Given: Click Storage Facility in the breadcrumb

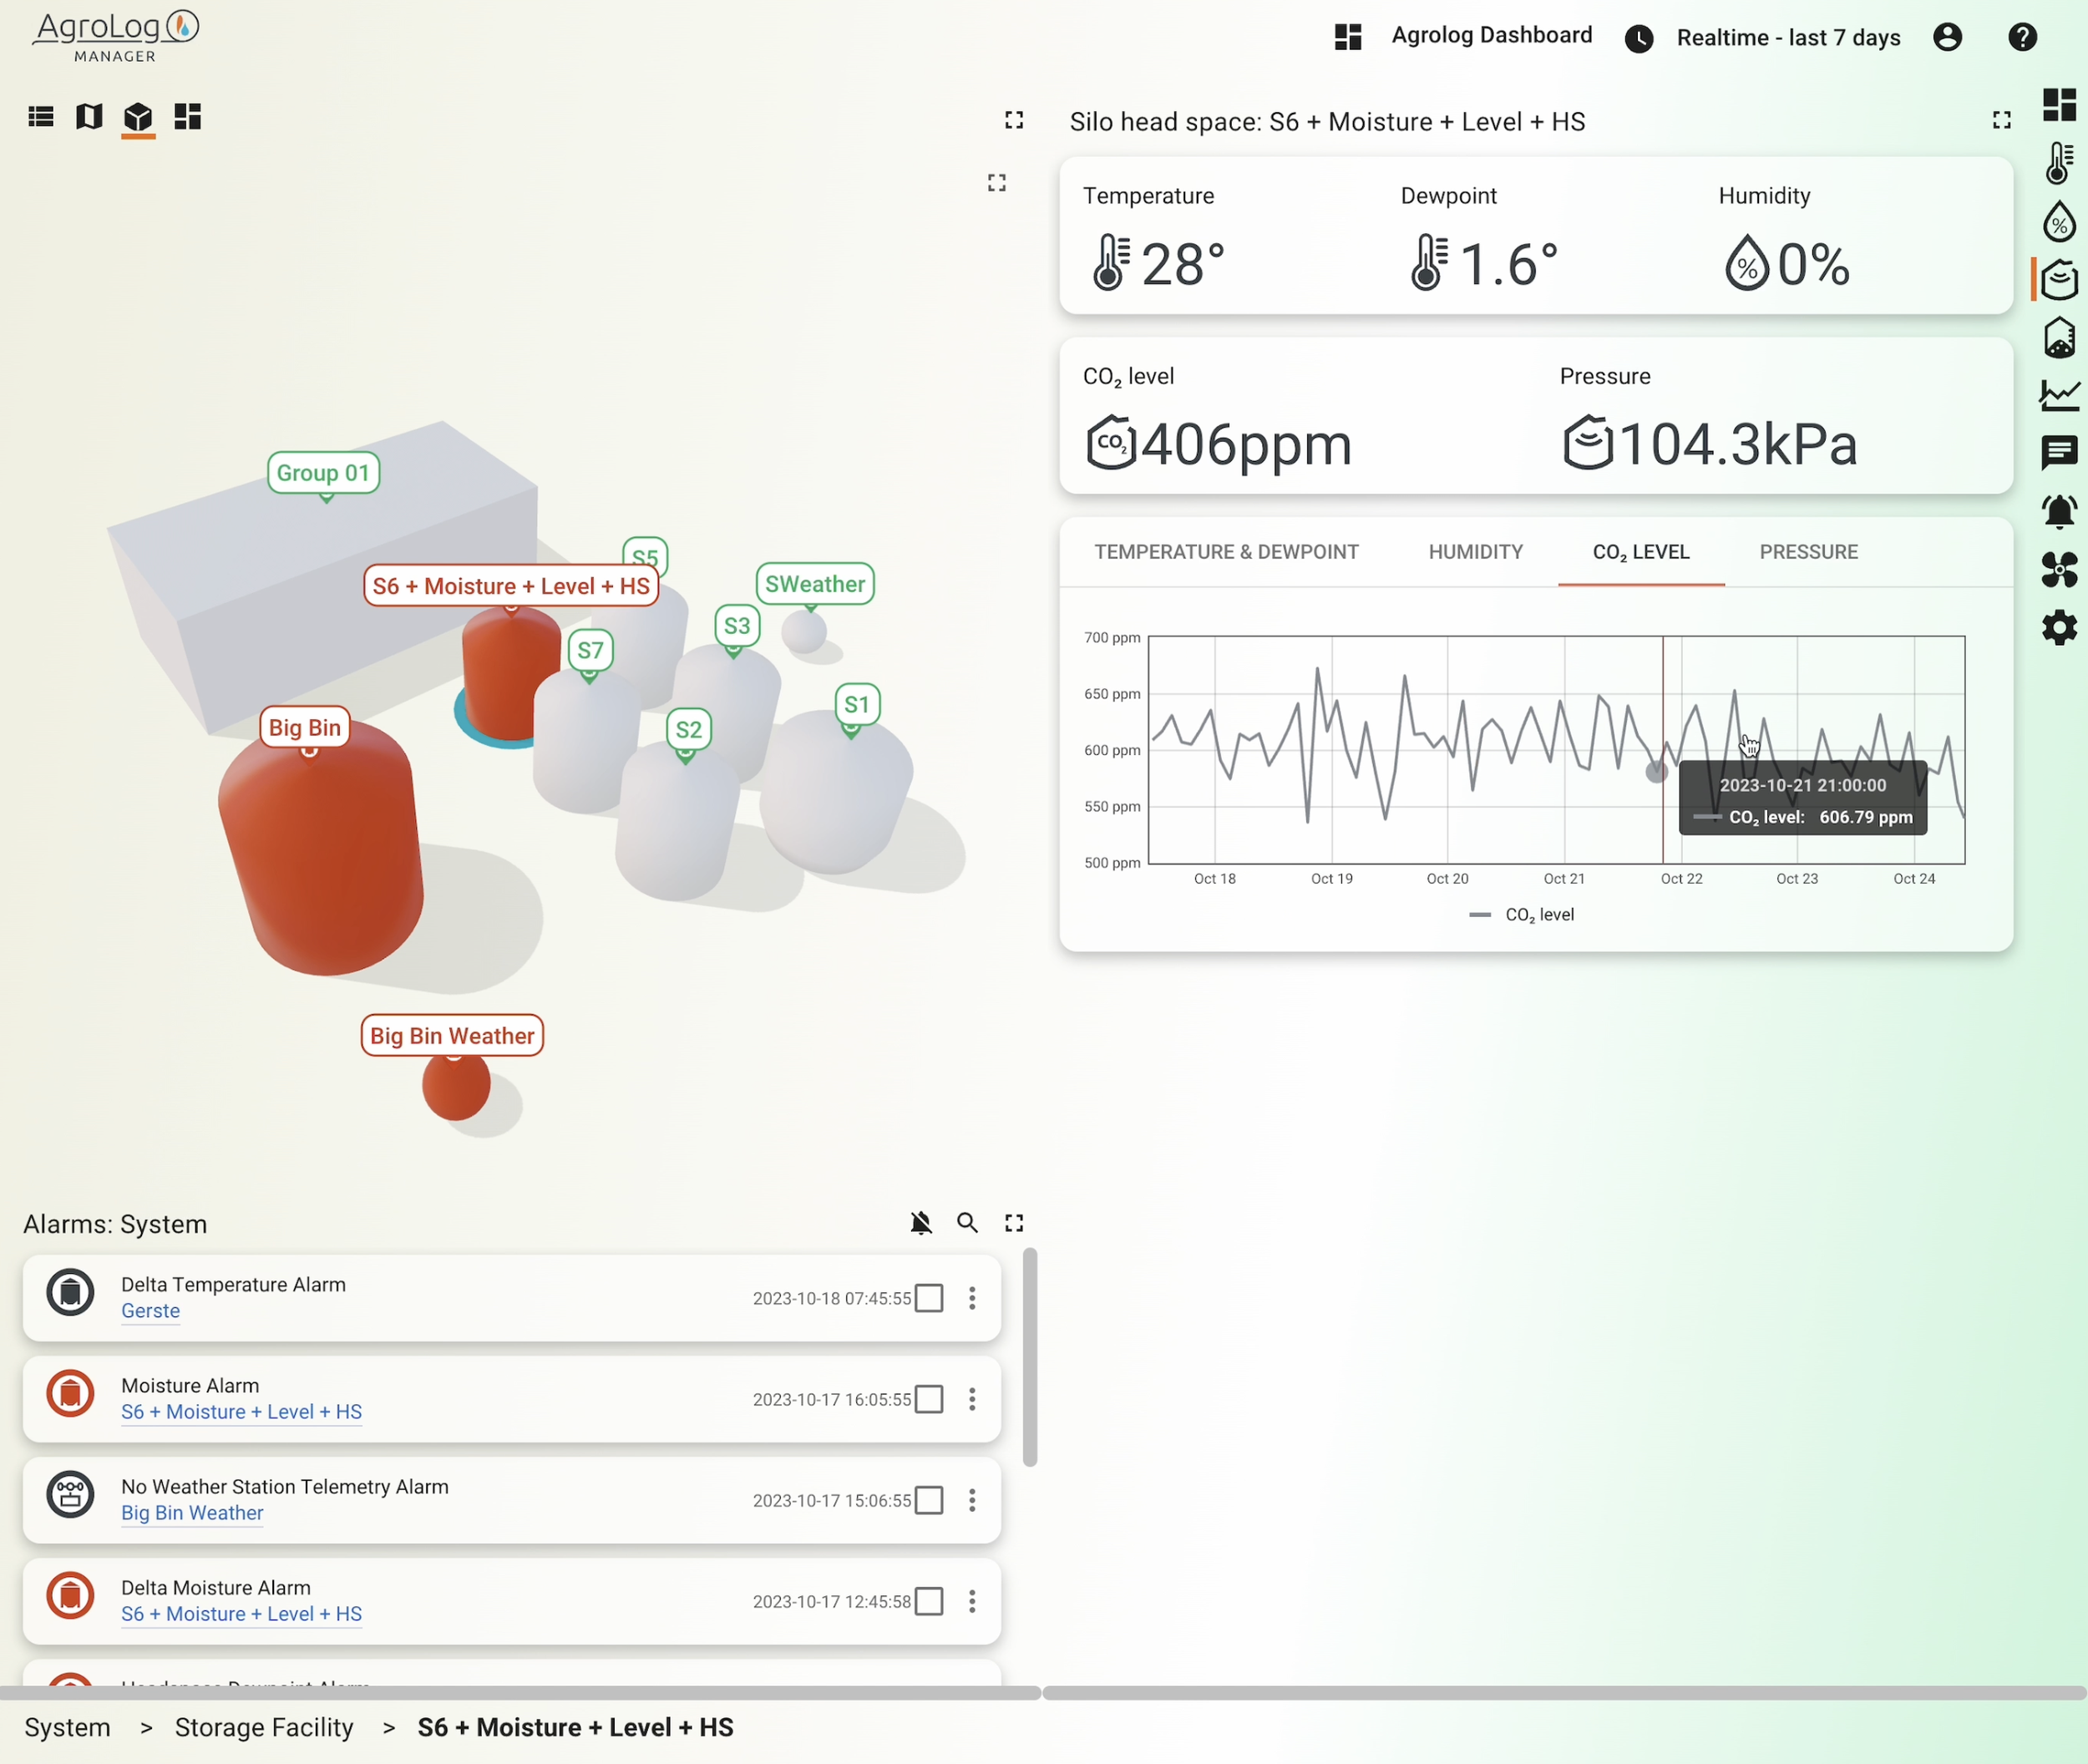Looking at the screenshot, I should click(264, 1726).
